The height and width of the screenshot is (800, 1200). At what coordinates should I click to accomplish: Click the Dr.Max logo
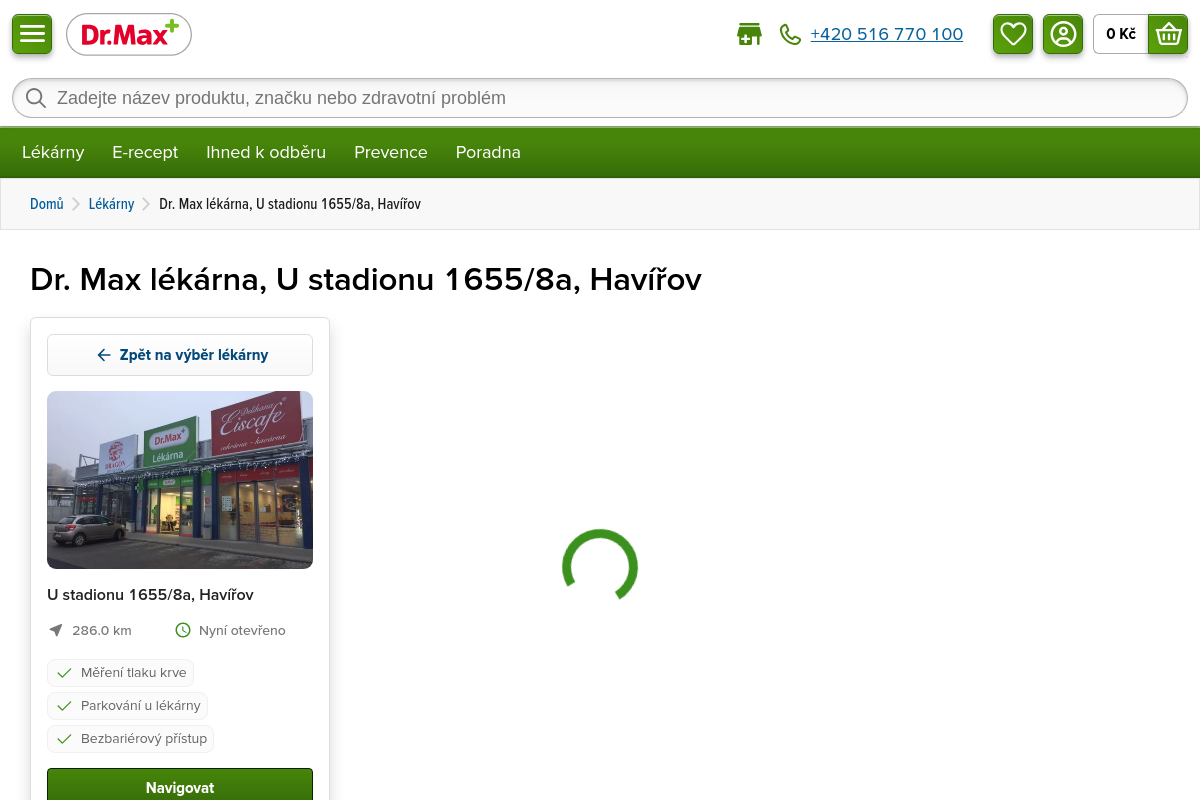pos(129,35)
